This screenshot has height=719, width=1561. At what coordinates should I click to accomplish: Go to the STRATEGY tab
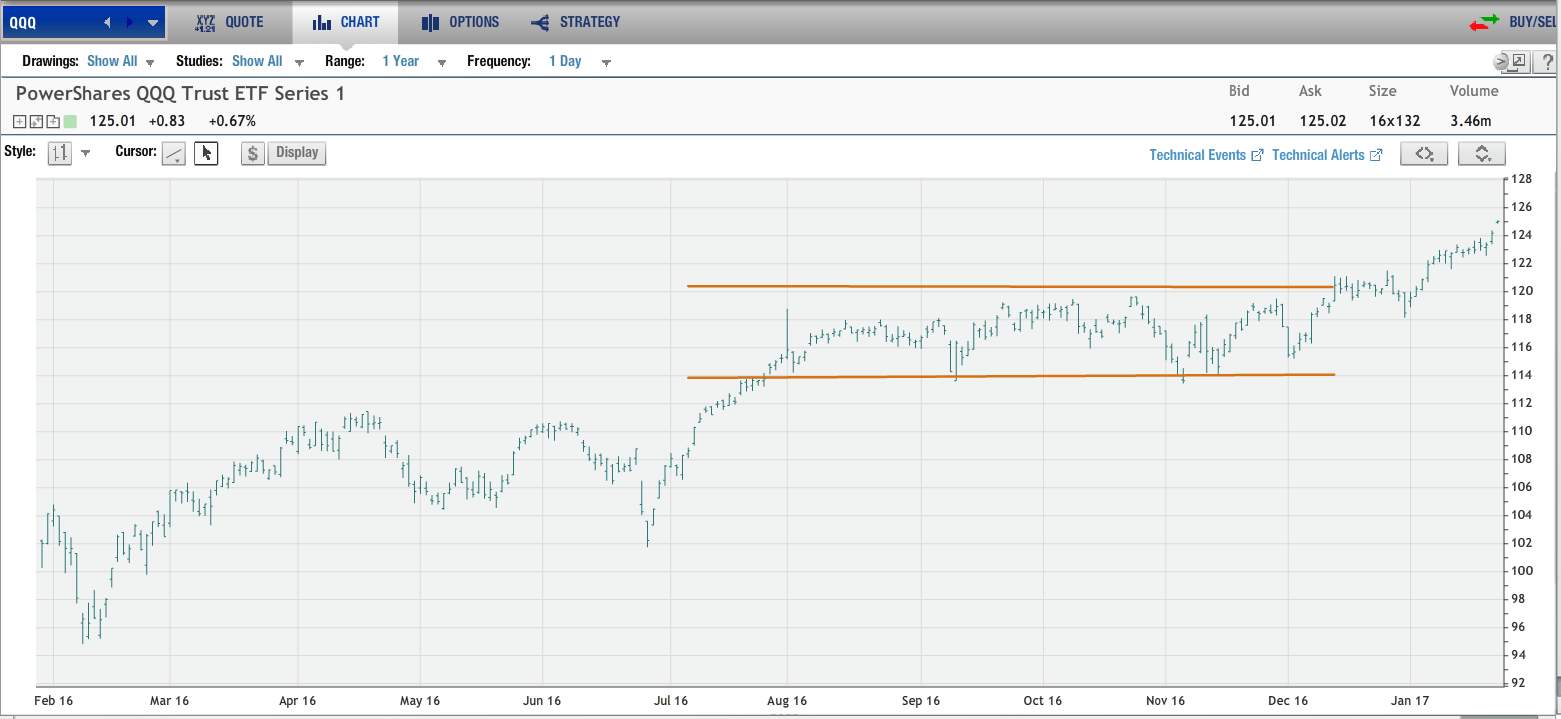pyautogui.click(x=575, y=22)
